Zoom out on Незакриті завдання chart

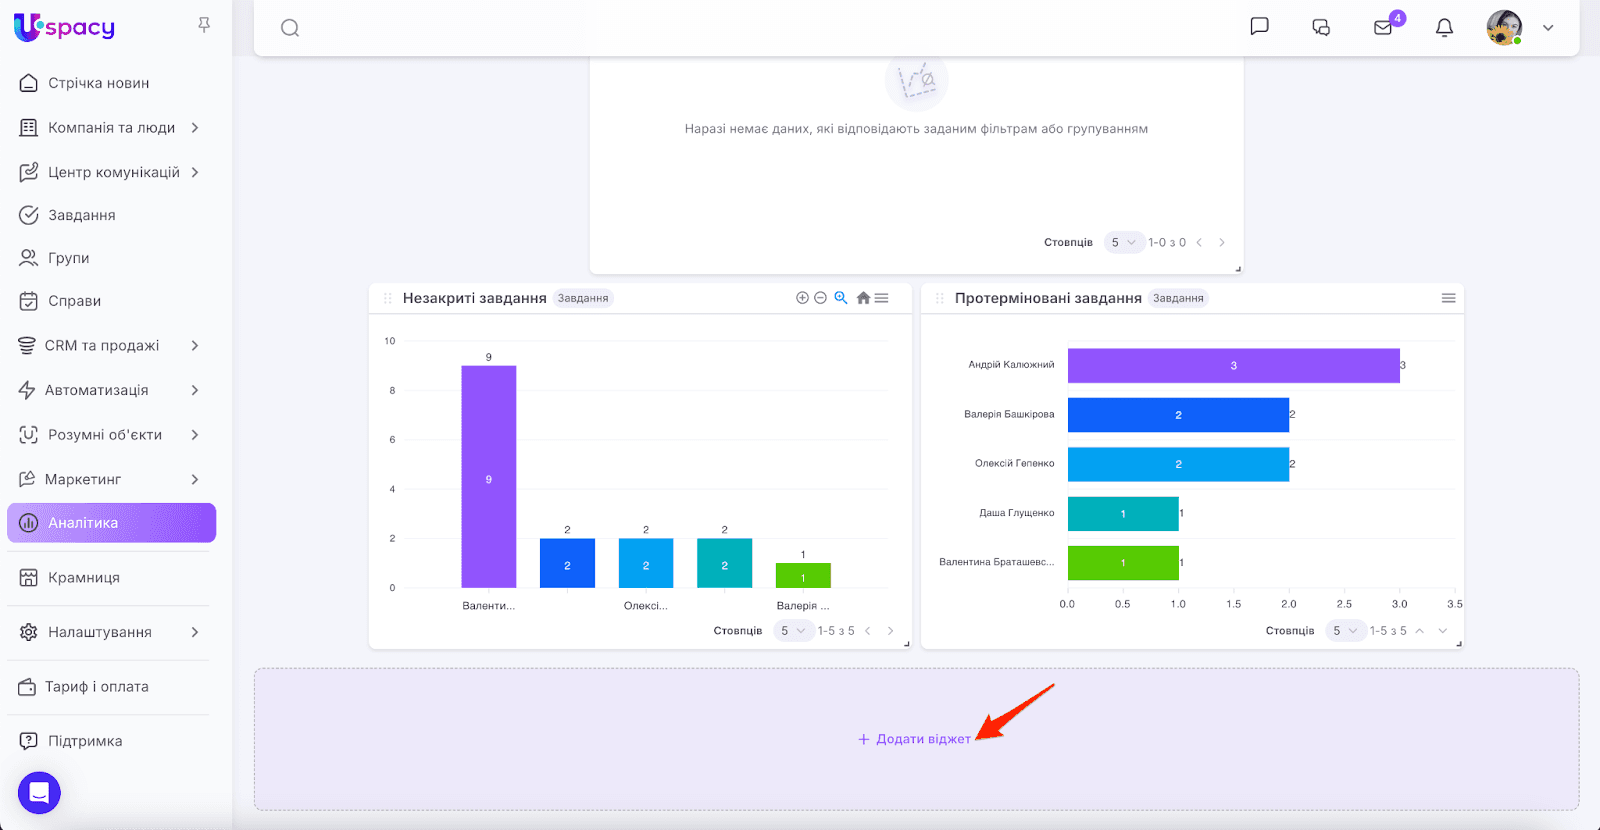pos(820,298)
